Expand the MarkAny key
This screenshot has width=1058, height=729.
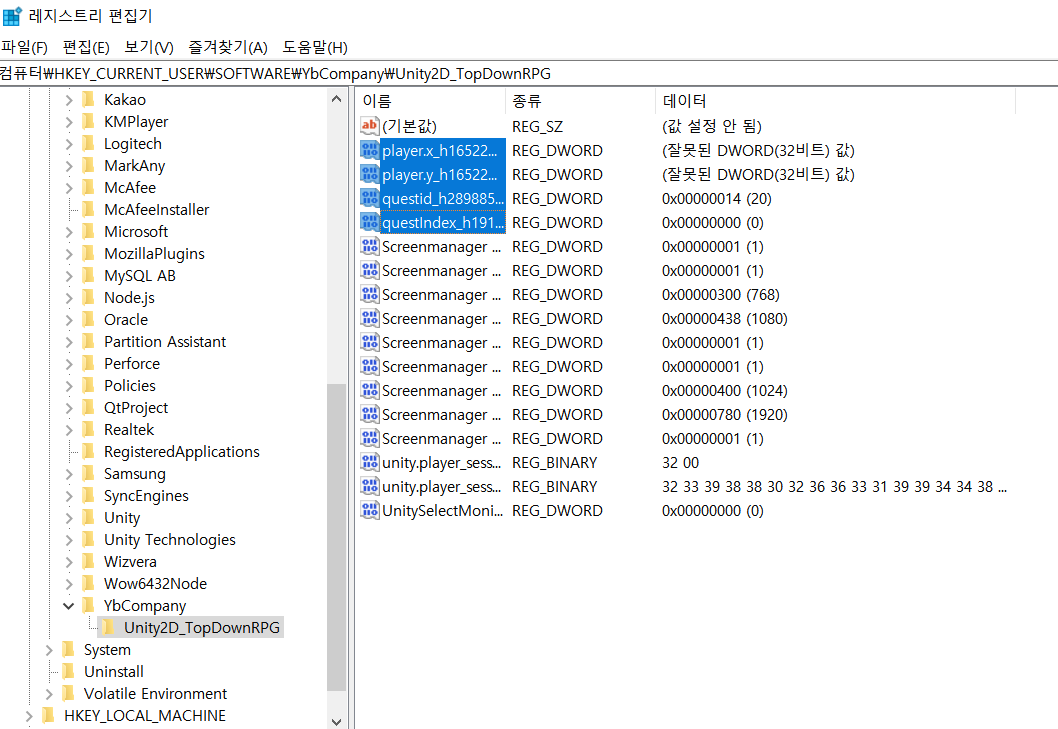[69, 166]
